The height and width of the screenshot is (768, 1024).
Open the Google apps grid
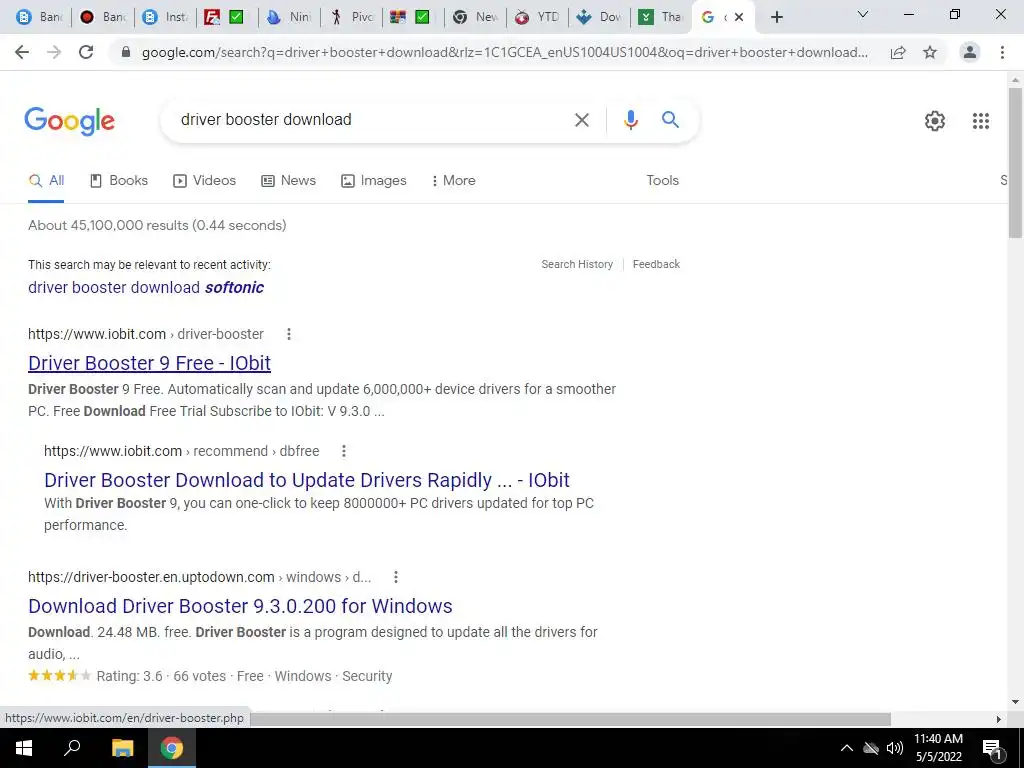pos(980,121)
